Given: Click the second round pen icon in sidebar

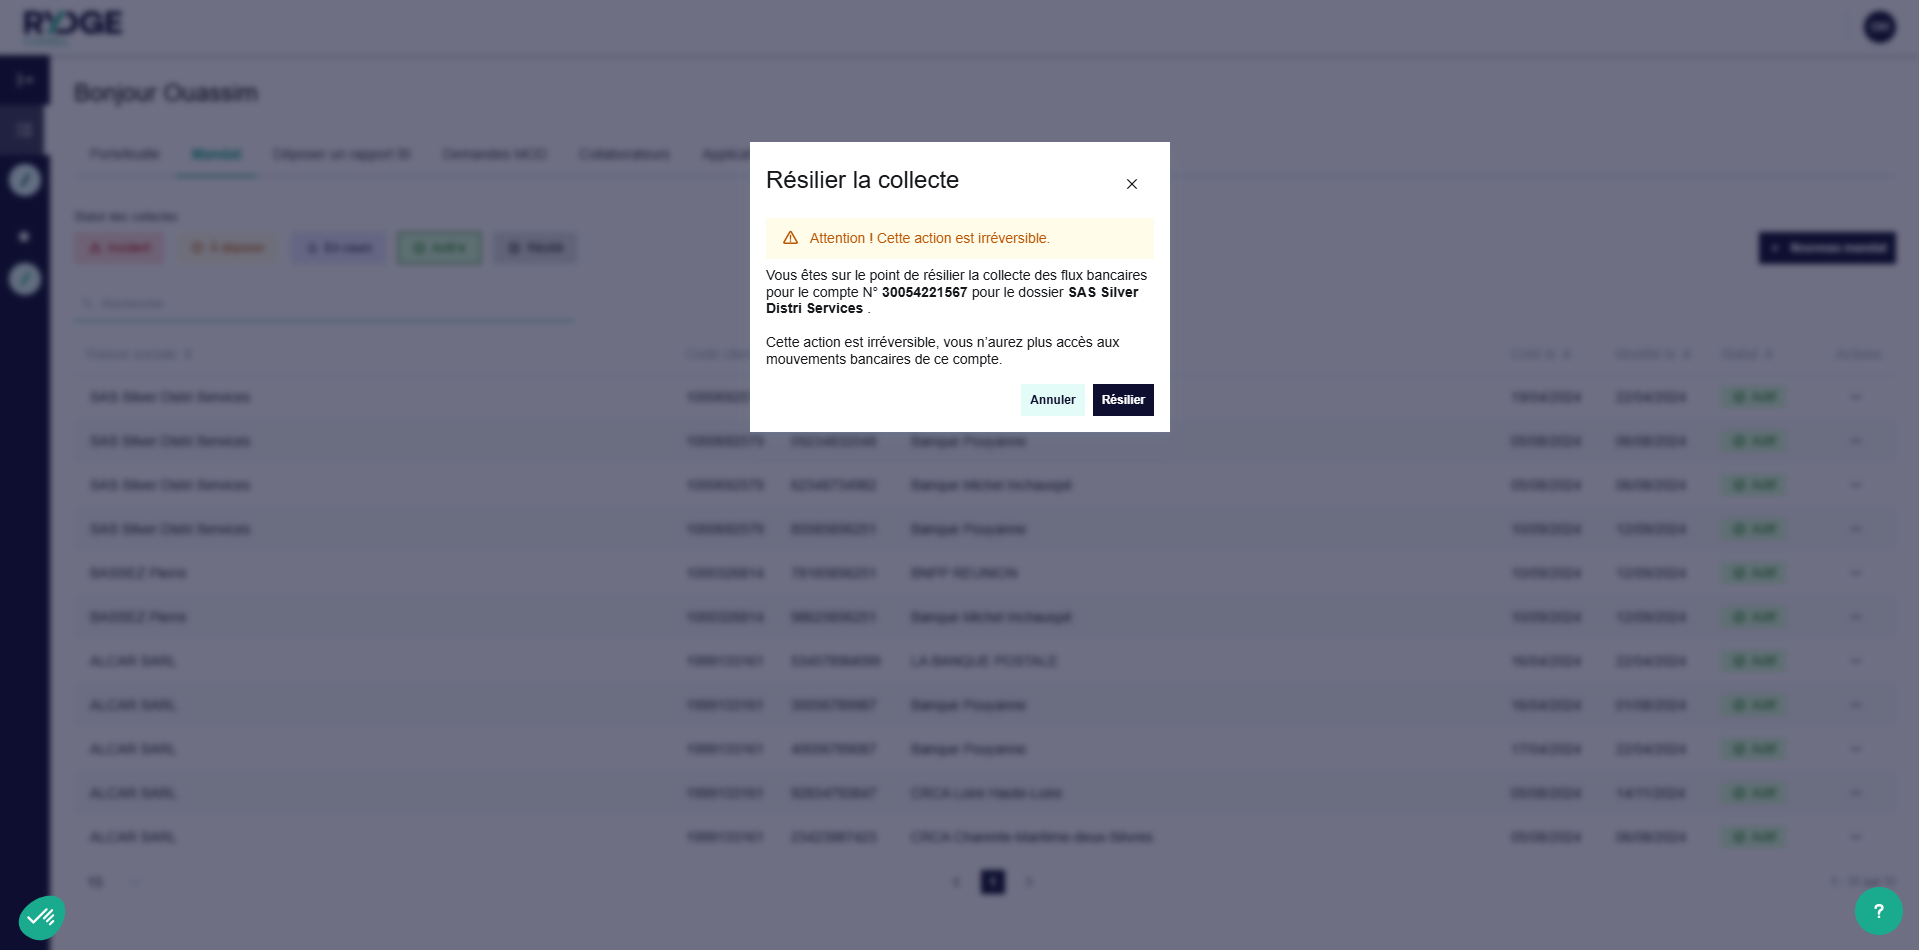Looking at the screenshot, I should (x=25, y=278).
